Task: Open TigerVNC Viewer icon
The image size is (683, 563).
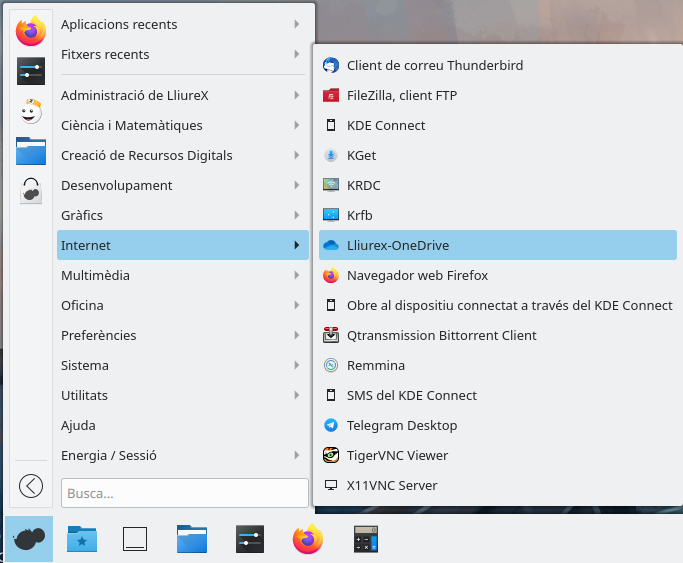Action: (x=331, y=456)
